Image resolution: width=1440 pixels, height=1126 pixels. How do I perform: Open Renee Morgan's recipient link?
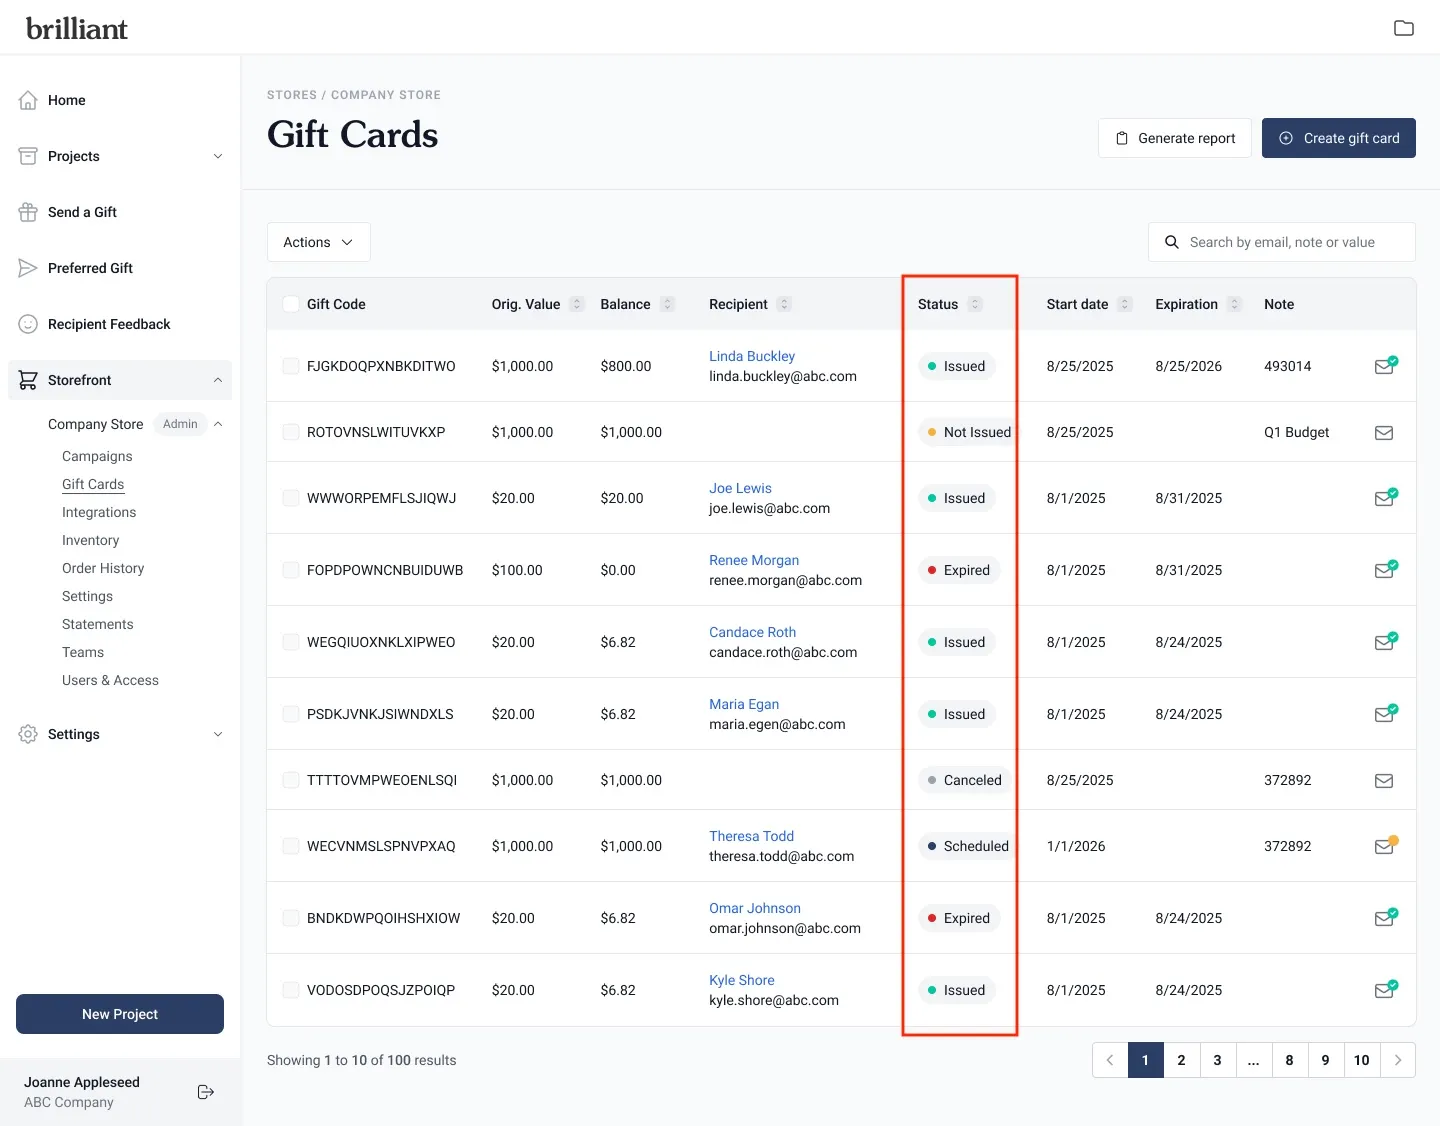(753, 560)
